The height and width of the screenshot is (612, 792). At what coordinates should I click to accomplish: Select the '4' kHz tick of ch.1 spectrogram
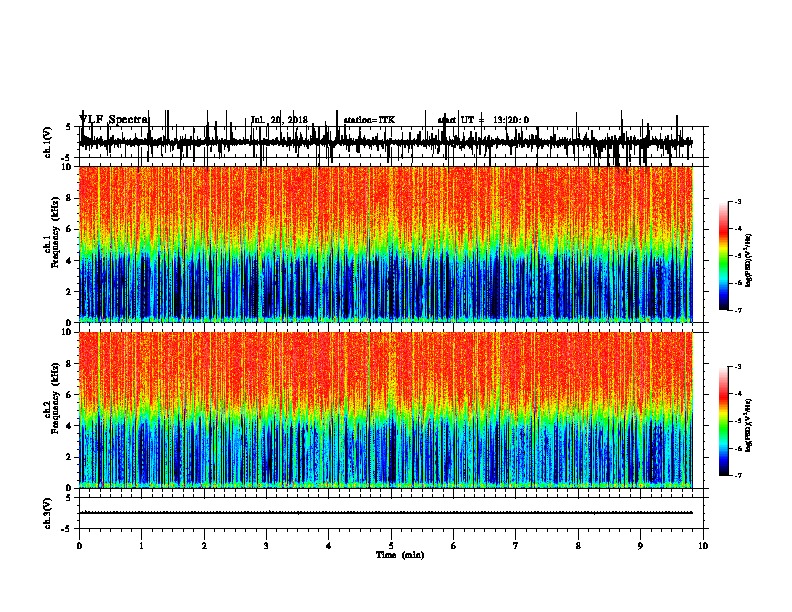69,261
